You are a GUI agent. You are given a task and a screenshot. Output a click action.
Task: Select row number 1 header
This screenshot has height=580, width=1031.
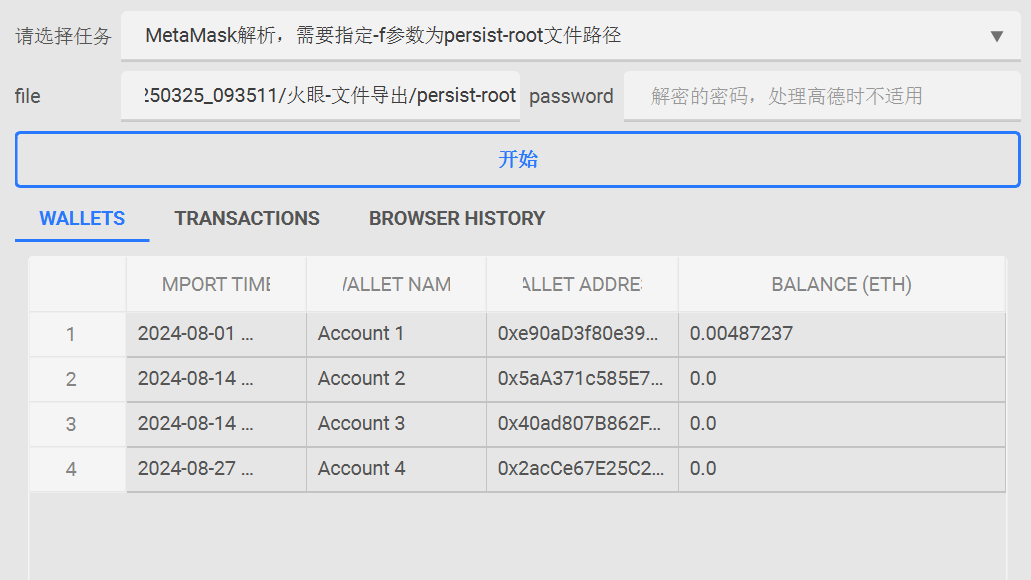pos(71,335)
